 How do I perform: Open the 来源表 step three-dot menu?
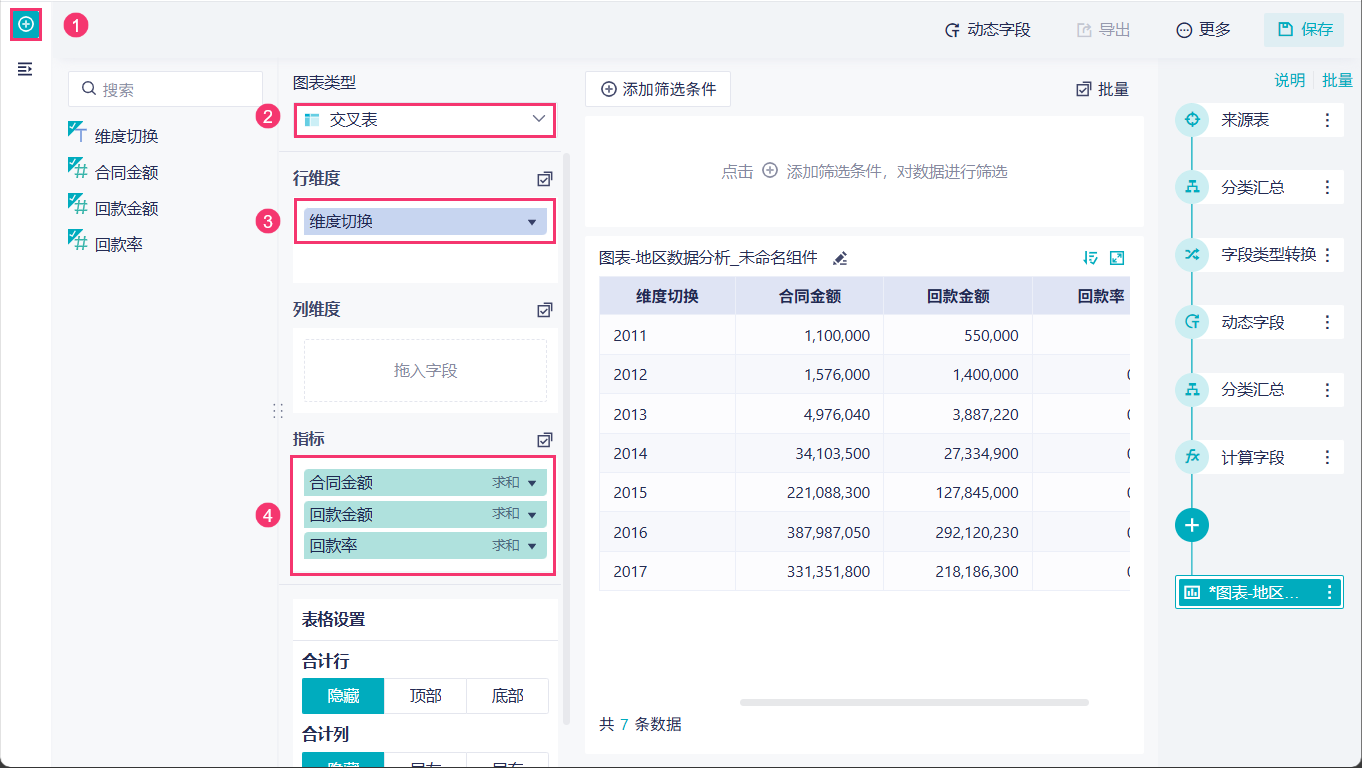tap(1327, 120)
